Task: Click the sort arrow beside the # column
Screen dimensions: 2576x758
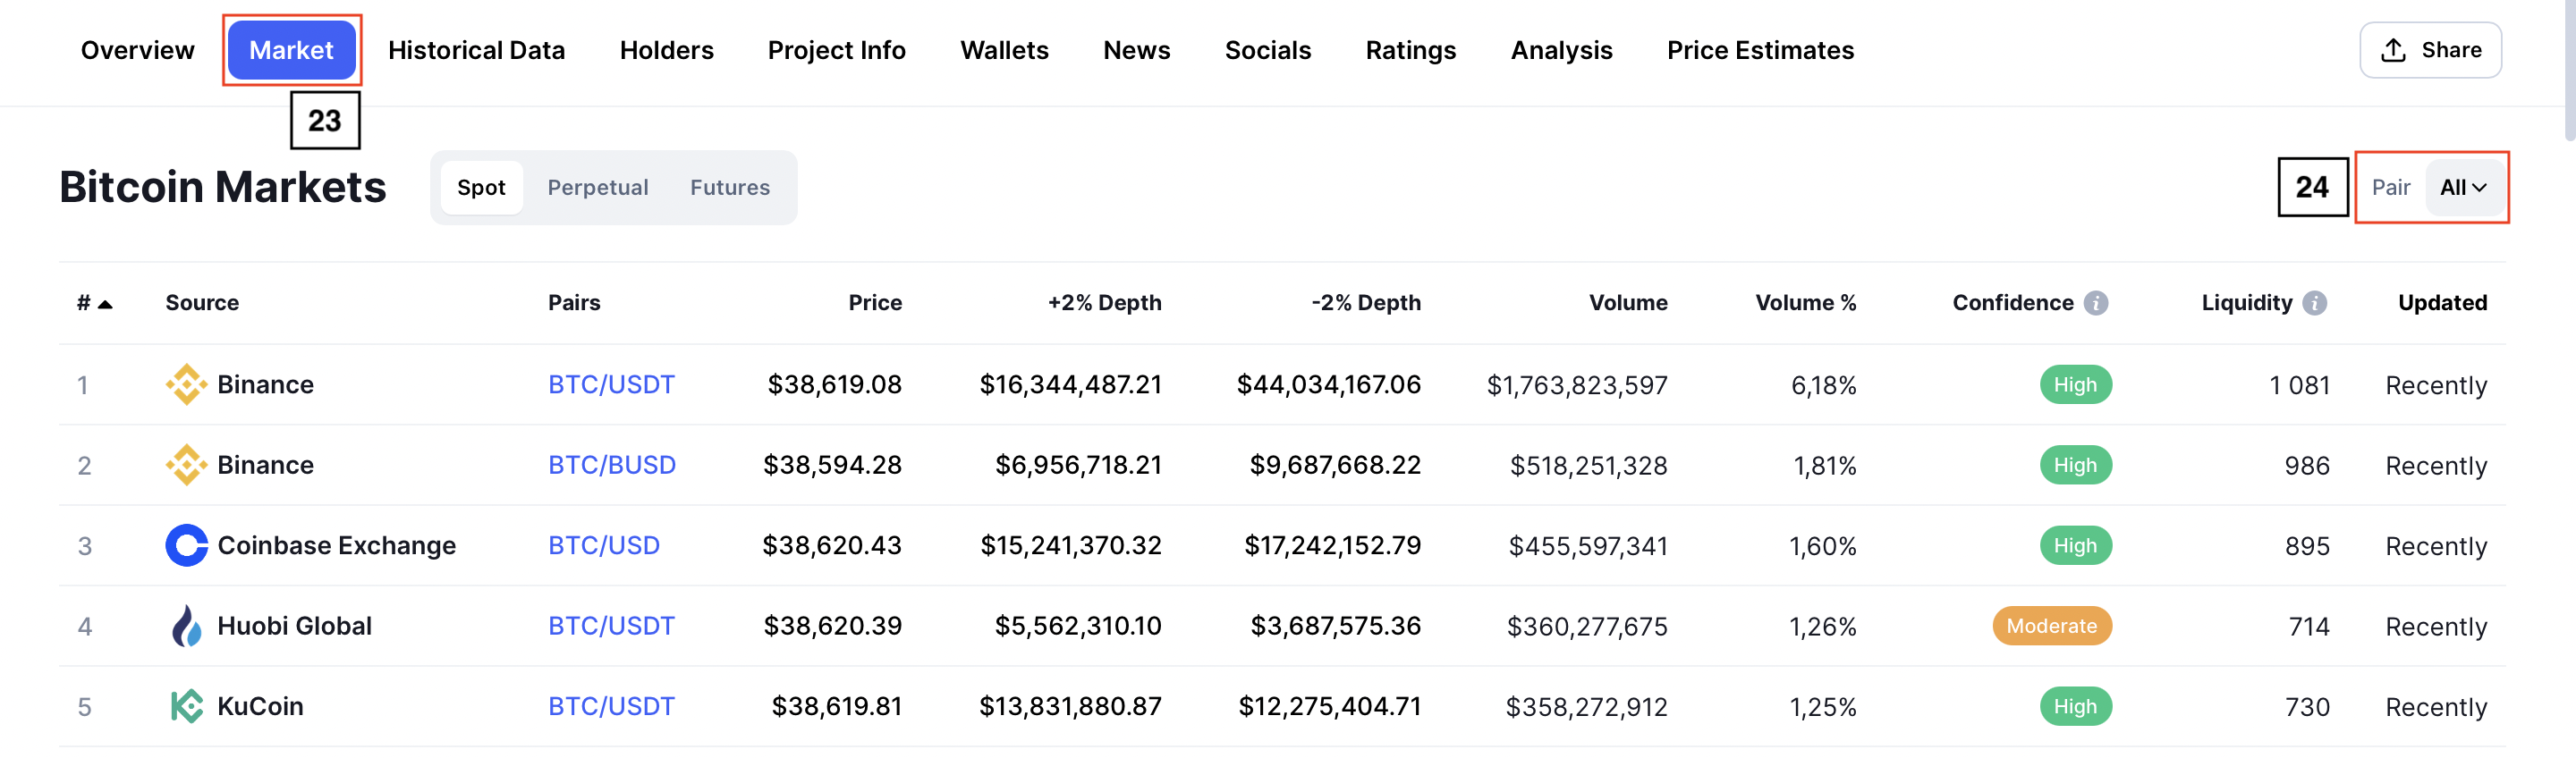Action: [x=105, y=304]
